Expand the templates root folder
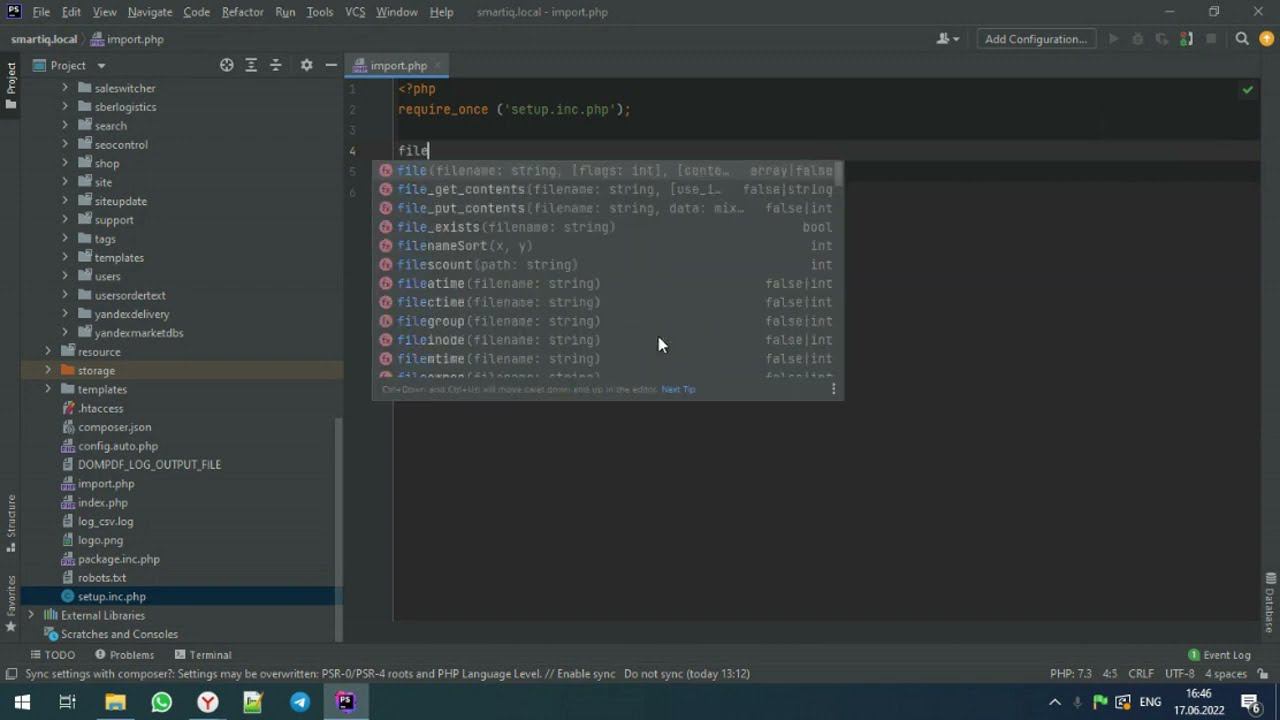1280x720 pixels. coord(48,389)
